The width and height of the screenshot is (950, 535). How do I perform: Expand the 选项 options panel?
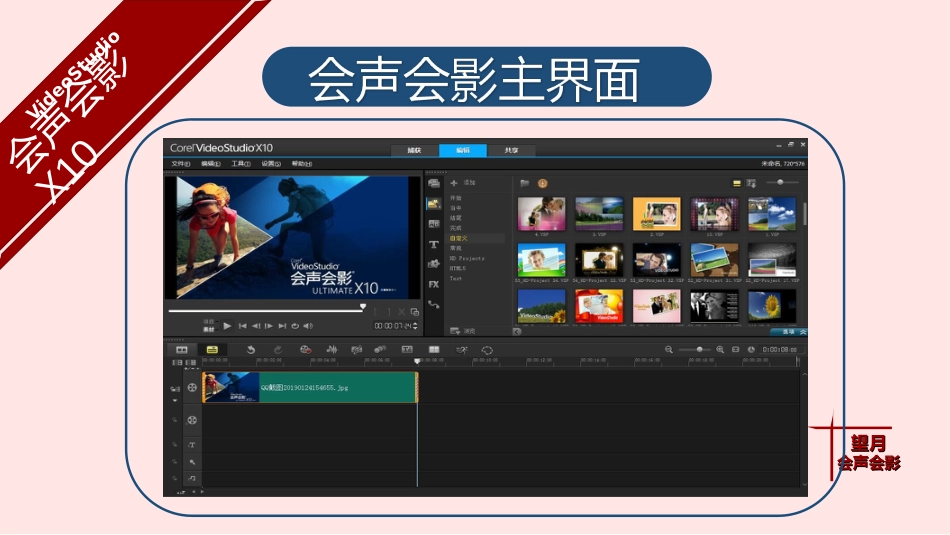tap(789, 332)
